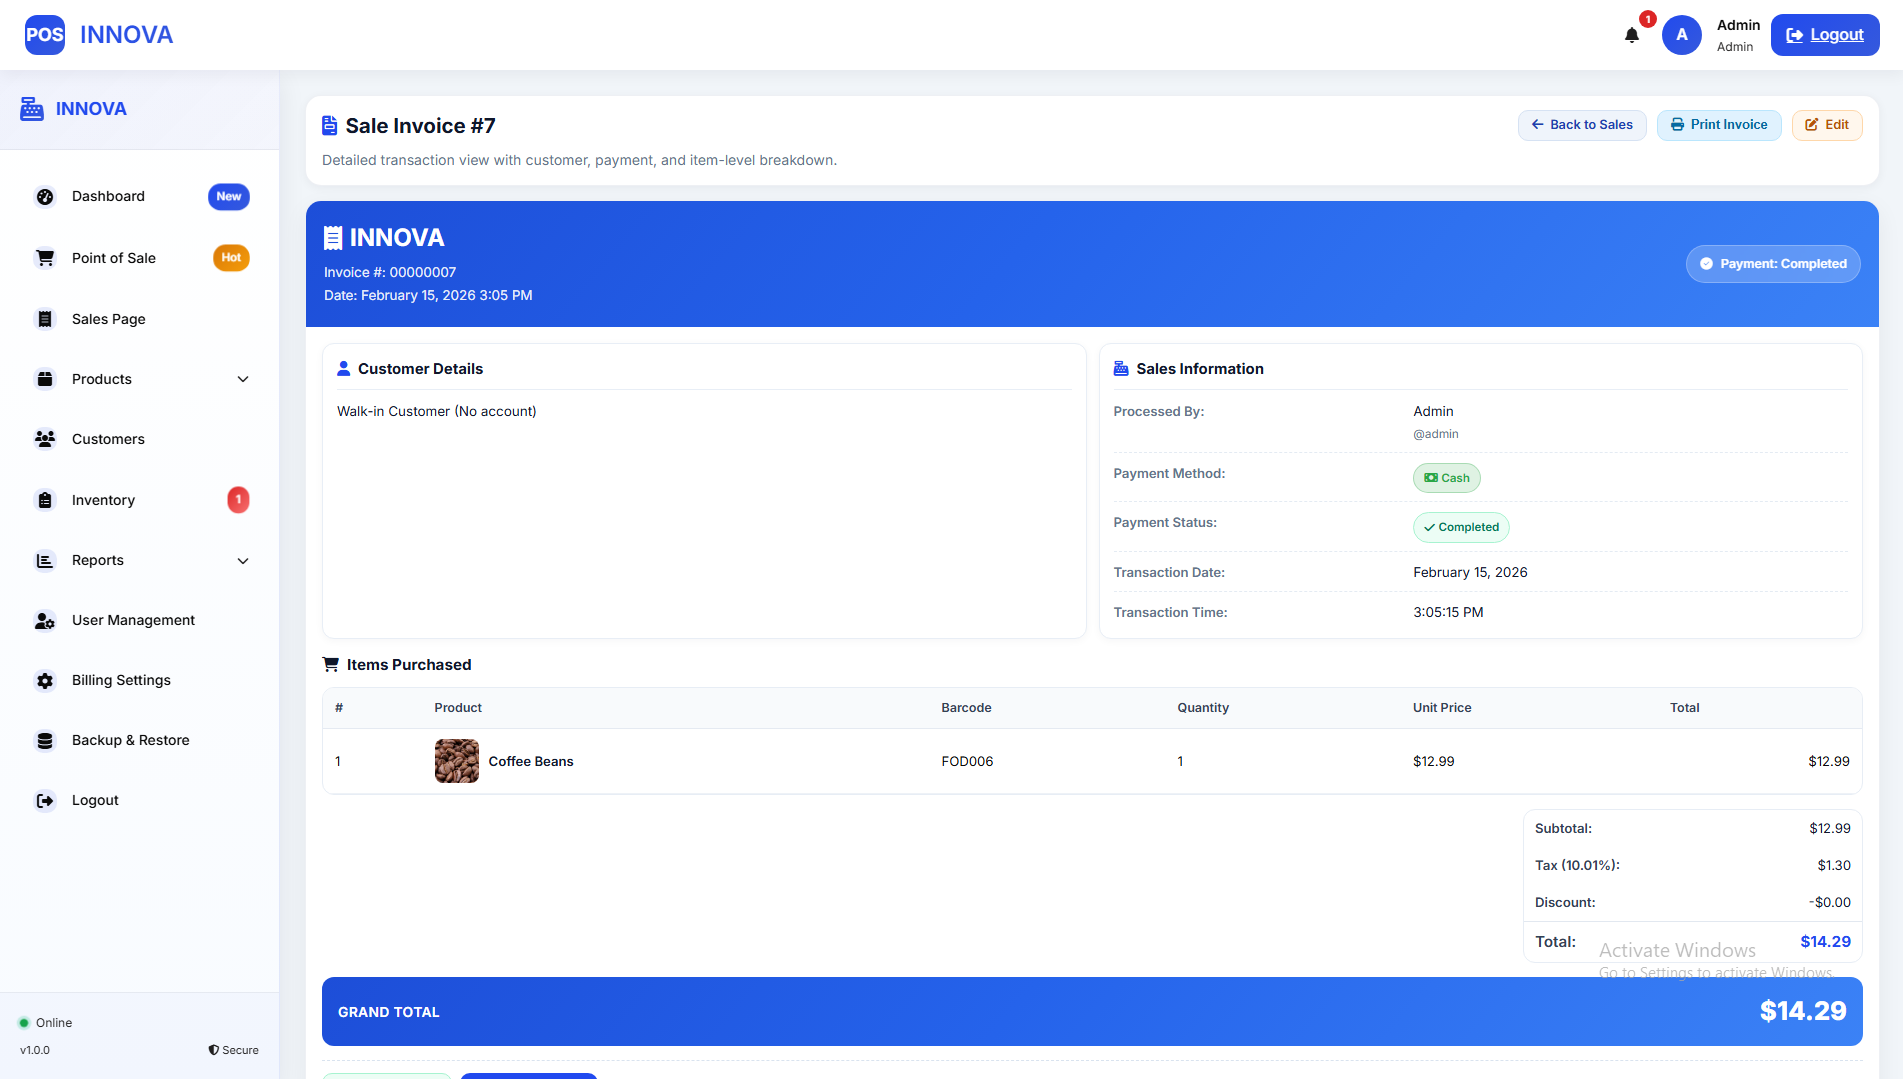Click the Admin avatar circle
Screen dimensions: 1903x1079
(x=1681, y=35)
